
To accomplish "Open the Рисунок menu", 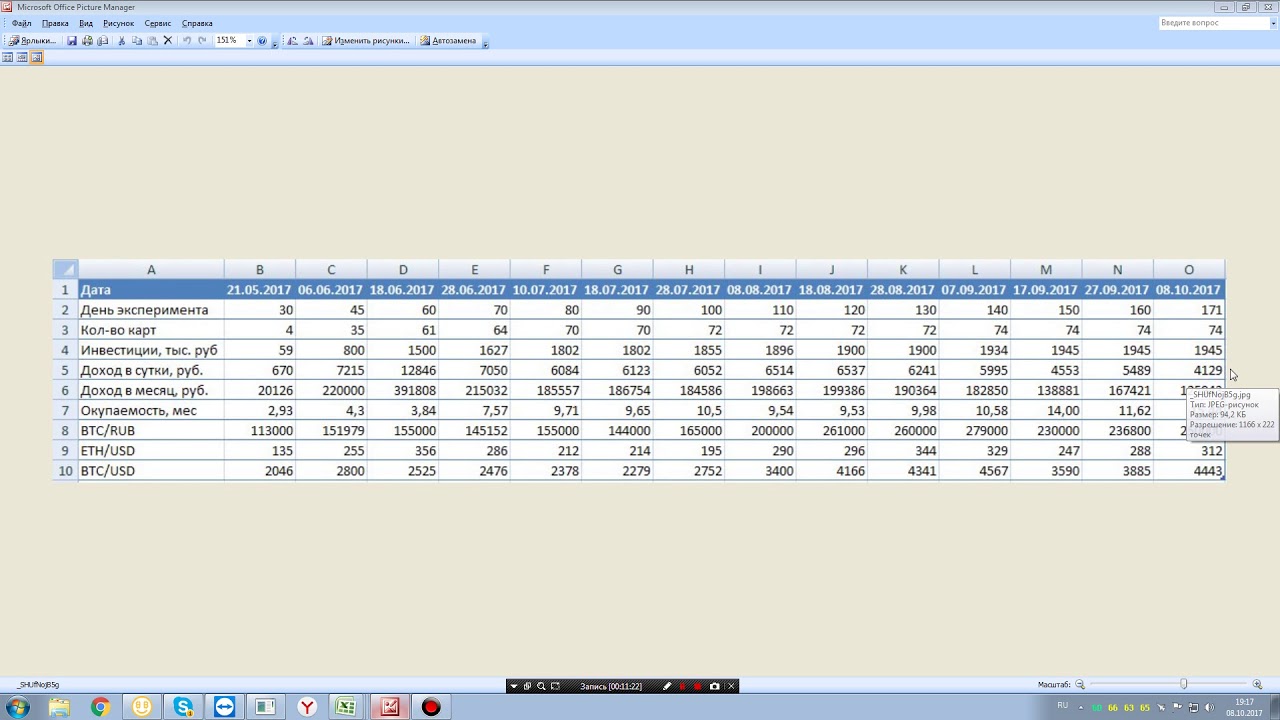I will point(118,23).
